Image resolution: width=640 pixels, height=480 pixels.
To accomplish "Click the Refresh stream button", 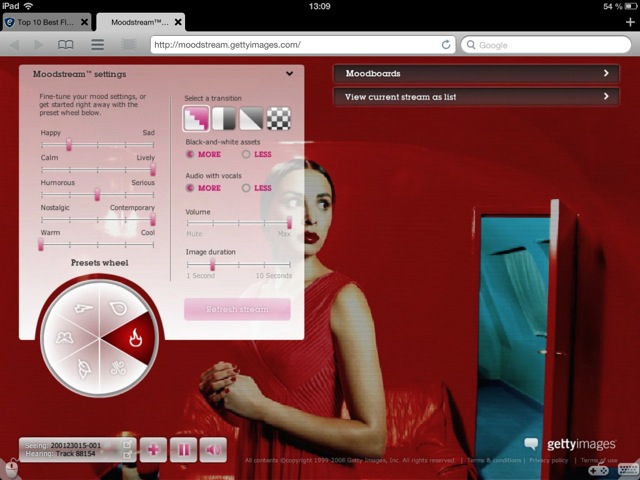I will 237,309.
